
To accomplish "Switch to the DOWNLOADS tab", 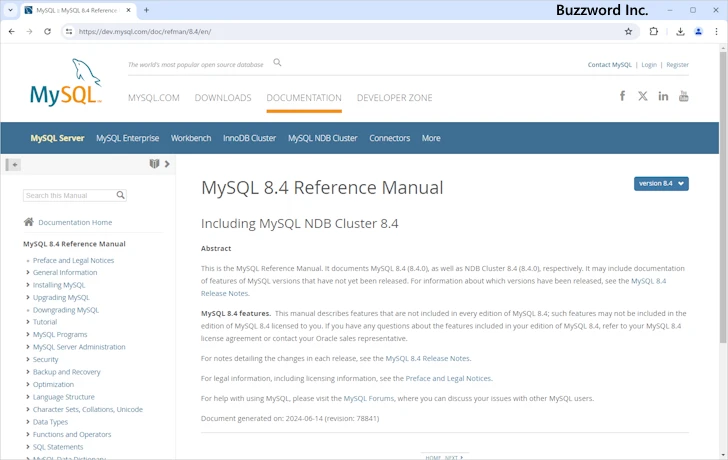I will click(223, 98).
